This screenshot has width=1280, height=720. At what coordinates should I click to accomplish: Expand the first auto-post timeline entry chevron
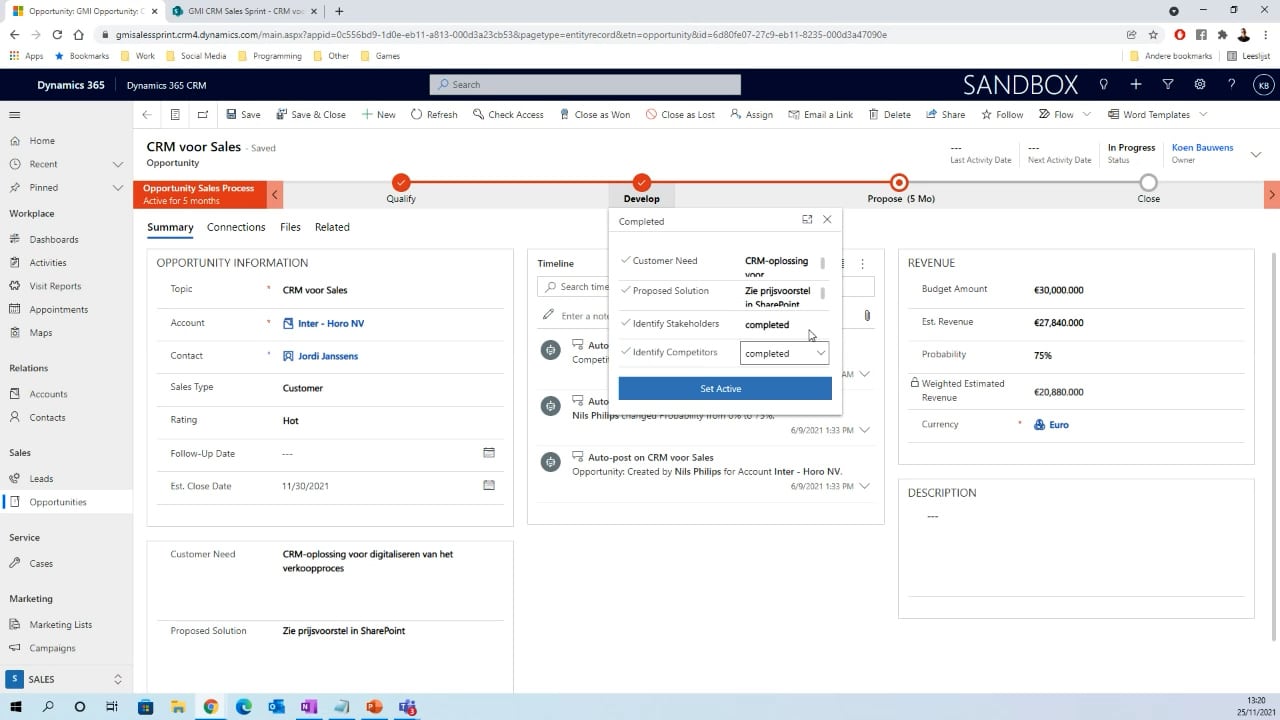tap(865, 374)
